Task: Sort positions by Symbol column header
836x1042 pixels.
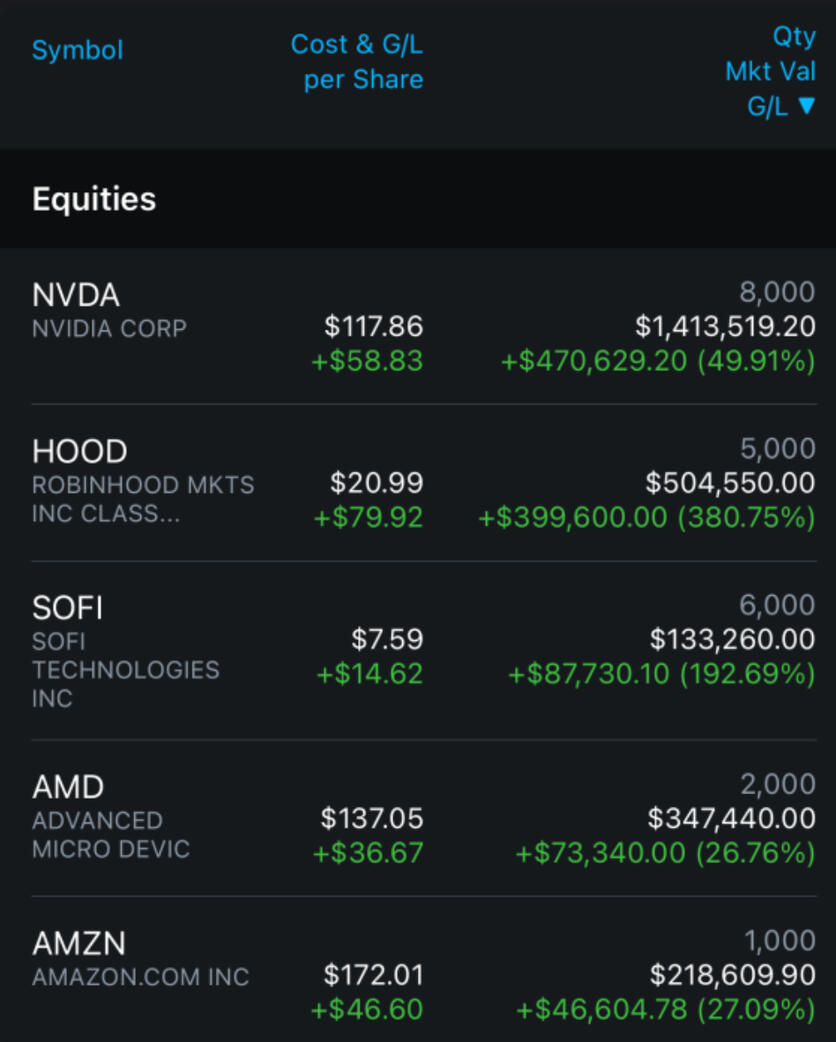Action: coord(77,50)
